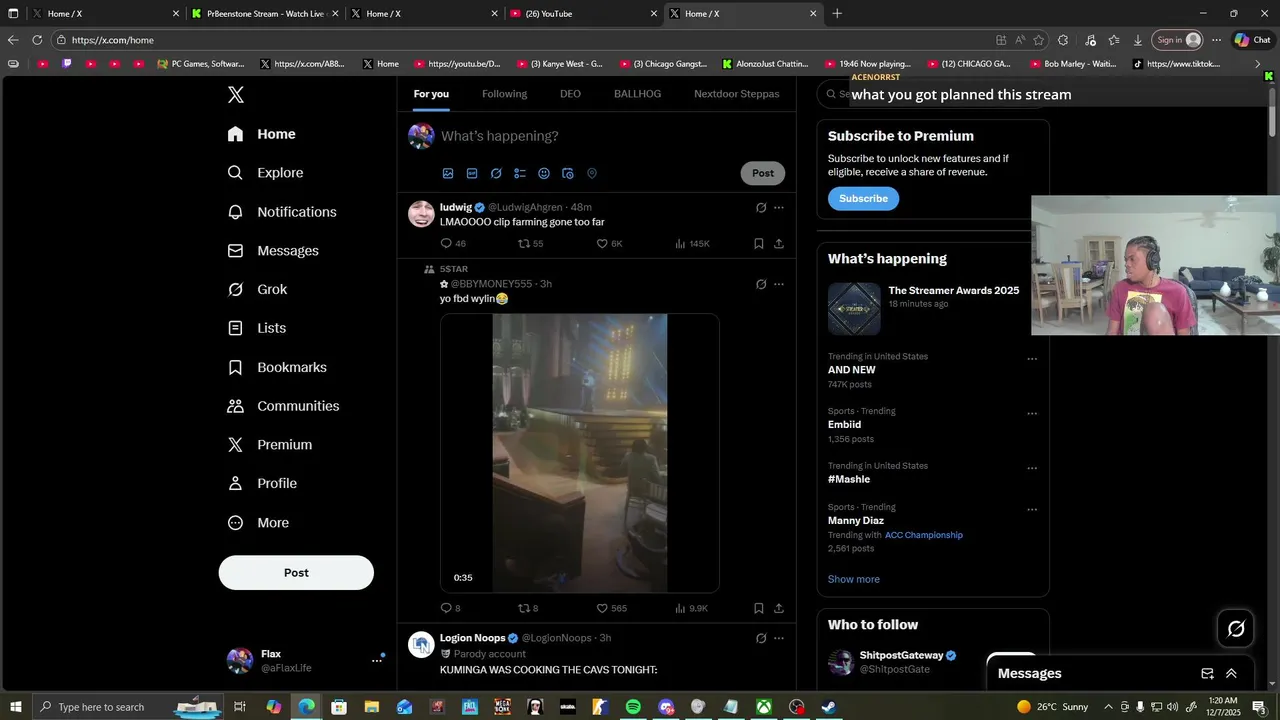
Task: Open Premium in sidebar
Action: pyautogui.click(x=270, y=445)
